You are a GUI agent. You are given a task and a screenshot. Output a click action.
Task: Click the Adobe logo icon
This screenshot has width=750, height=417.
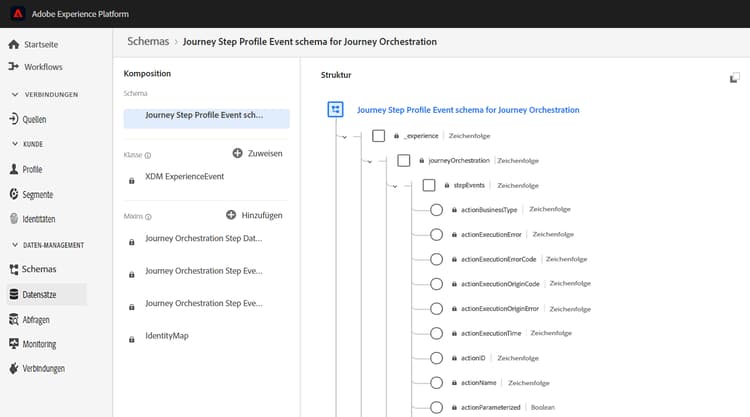[x=18, y=14]
